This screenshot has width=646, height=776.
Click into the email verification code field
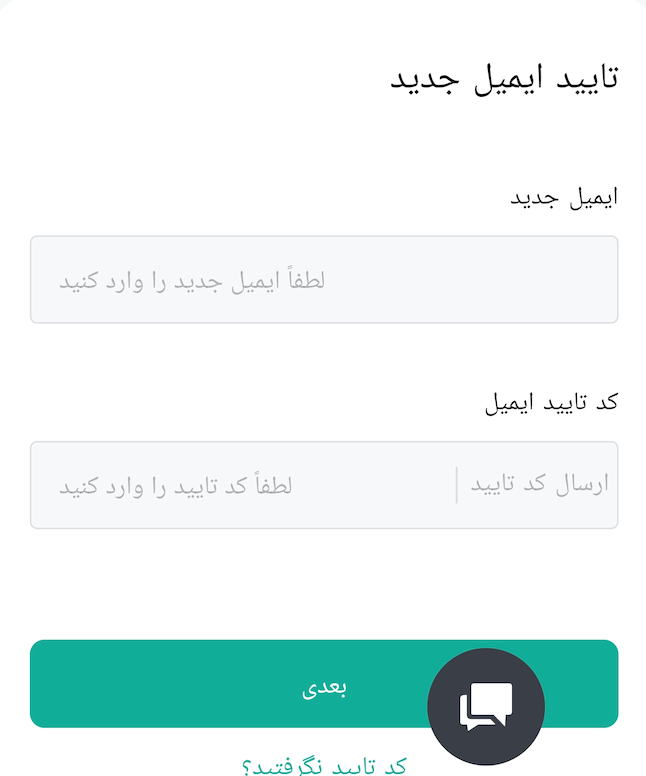click(243, 485)
